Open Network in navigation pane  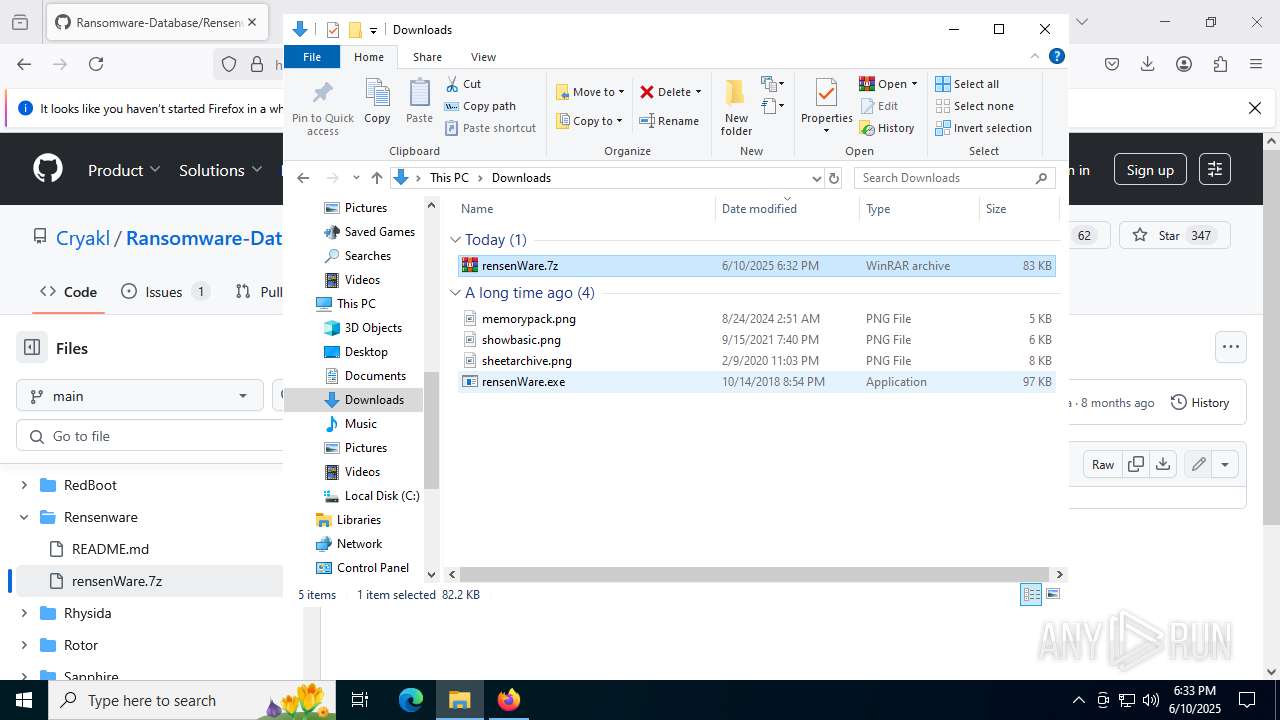[359, 544]
